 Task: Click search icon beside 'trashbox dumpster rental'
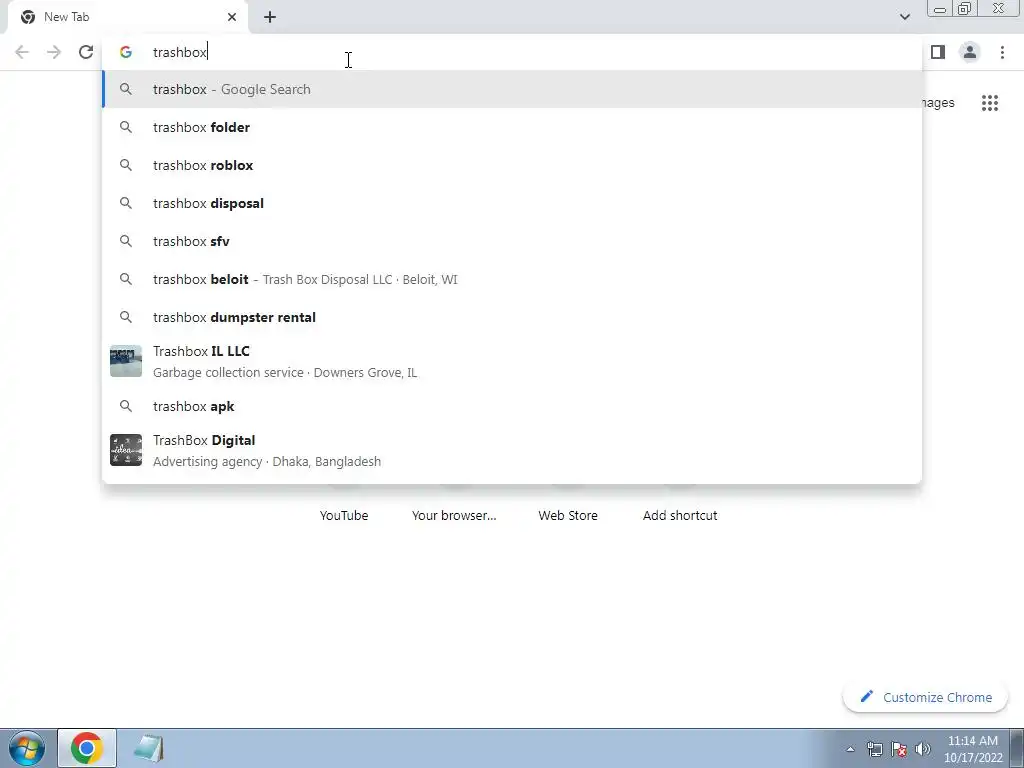pos(126,317)
